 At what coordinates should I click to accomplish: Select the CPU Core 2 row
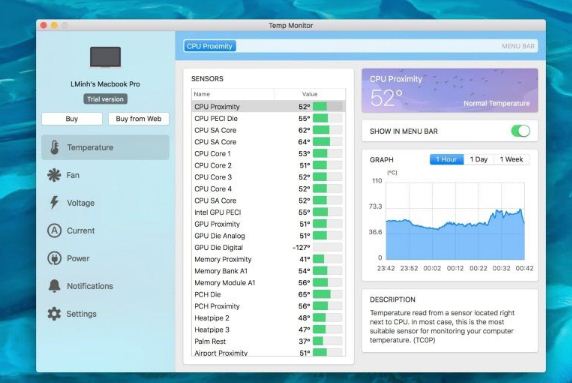pyautogui.click(x=268, y=165)
